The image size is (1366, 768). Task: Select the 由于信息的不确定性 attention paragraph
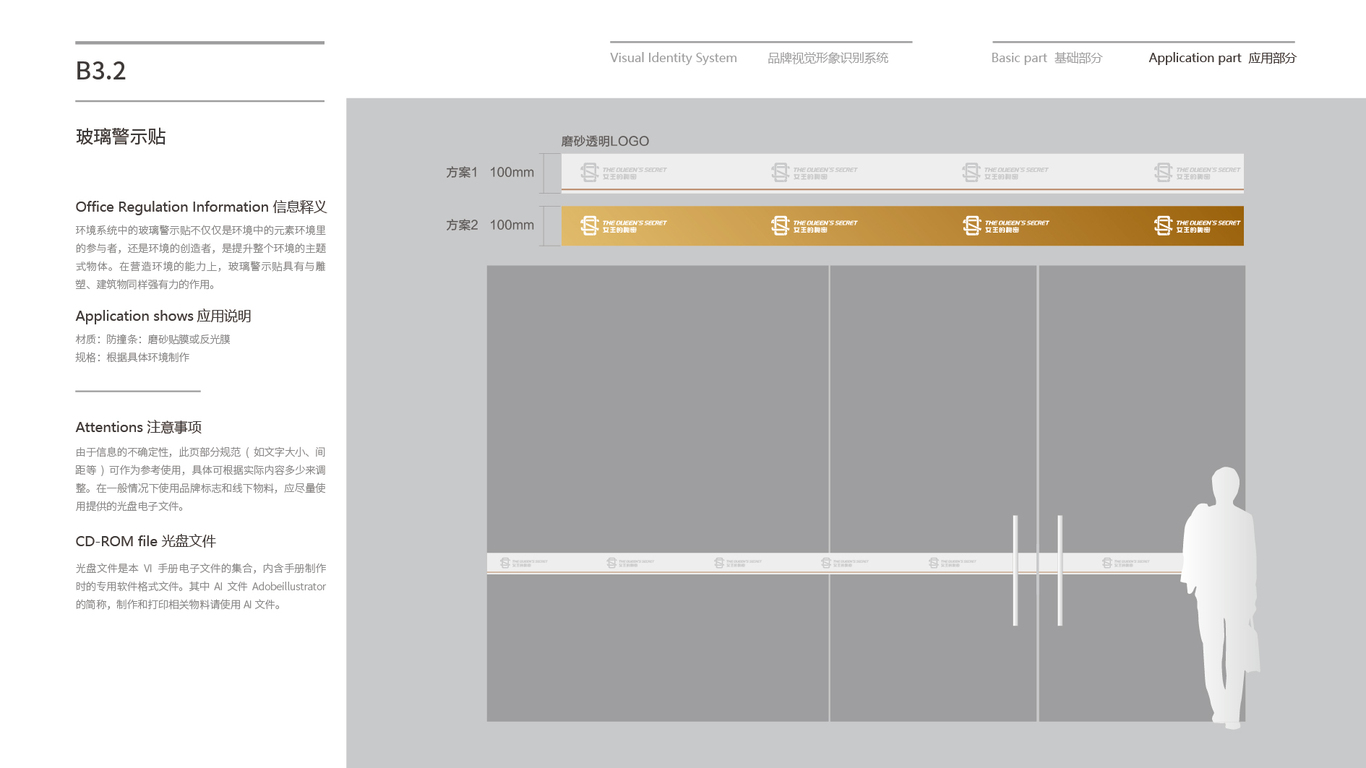(x=201, y=479)
